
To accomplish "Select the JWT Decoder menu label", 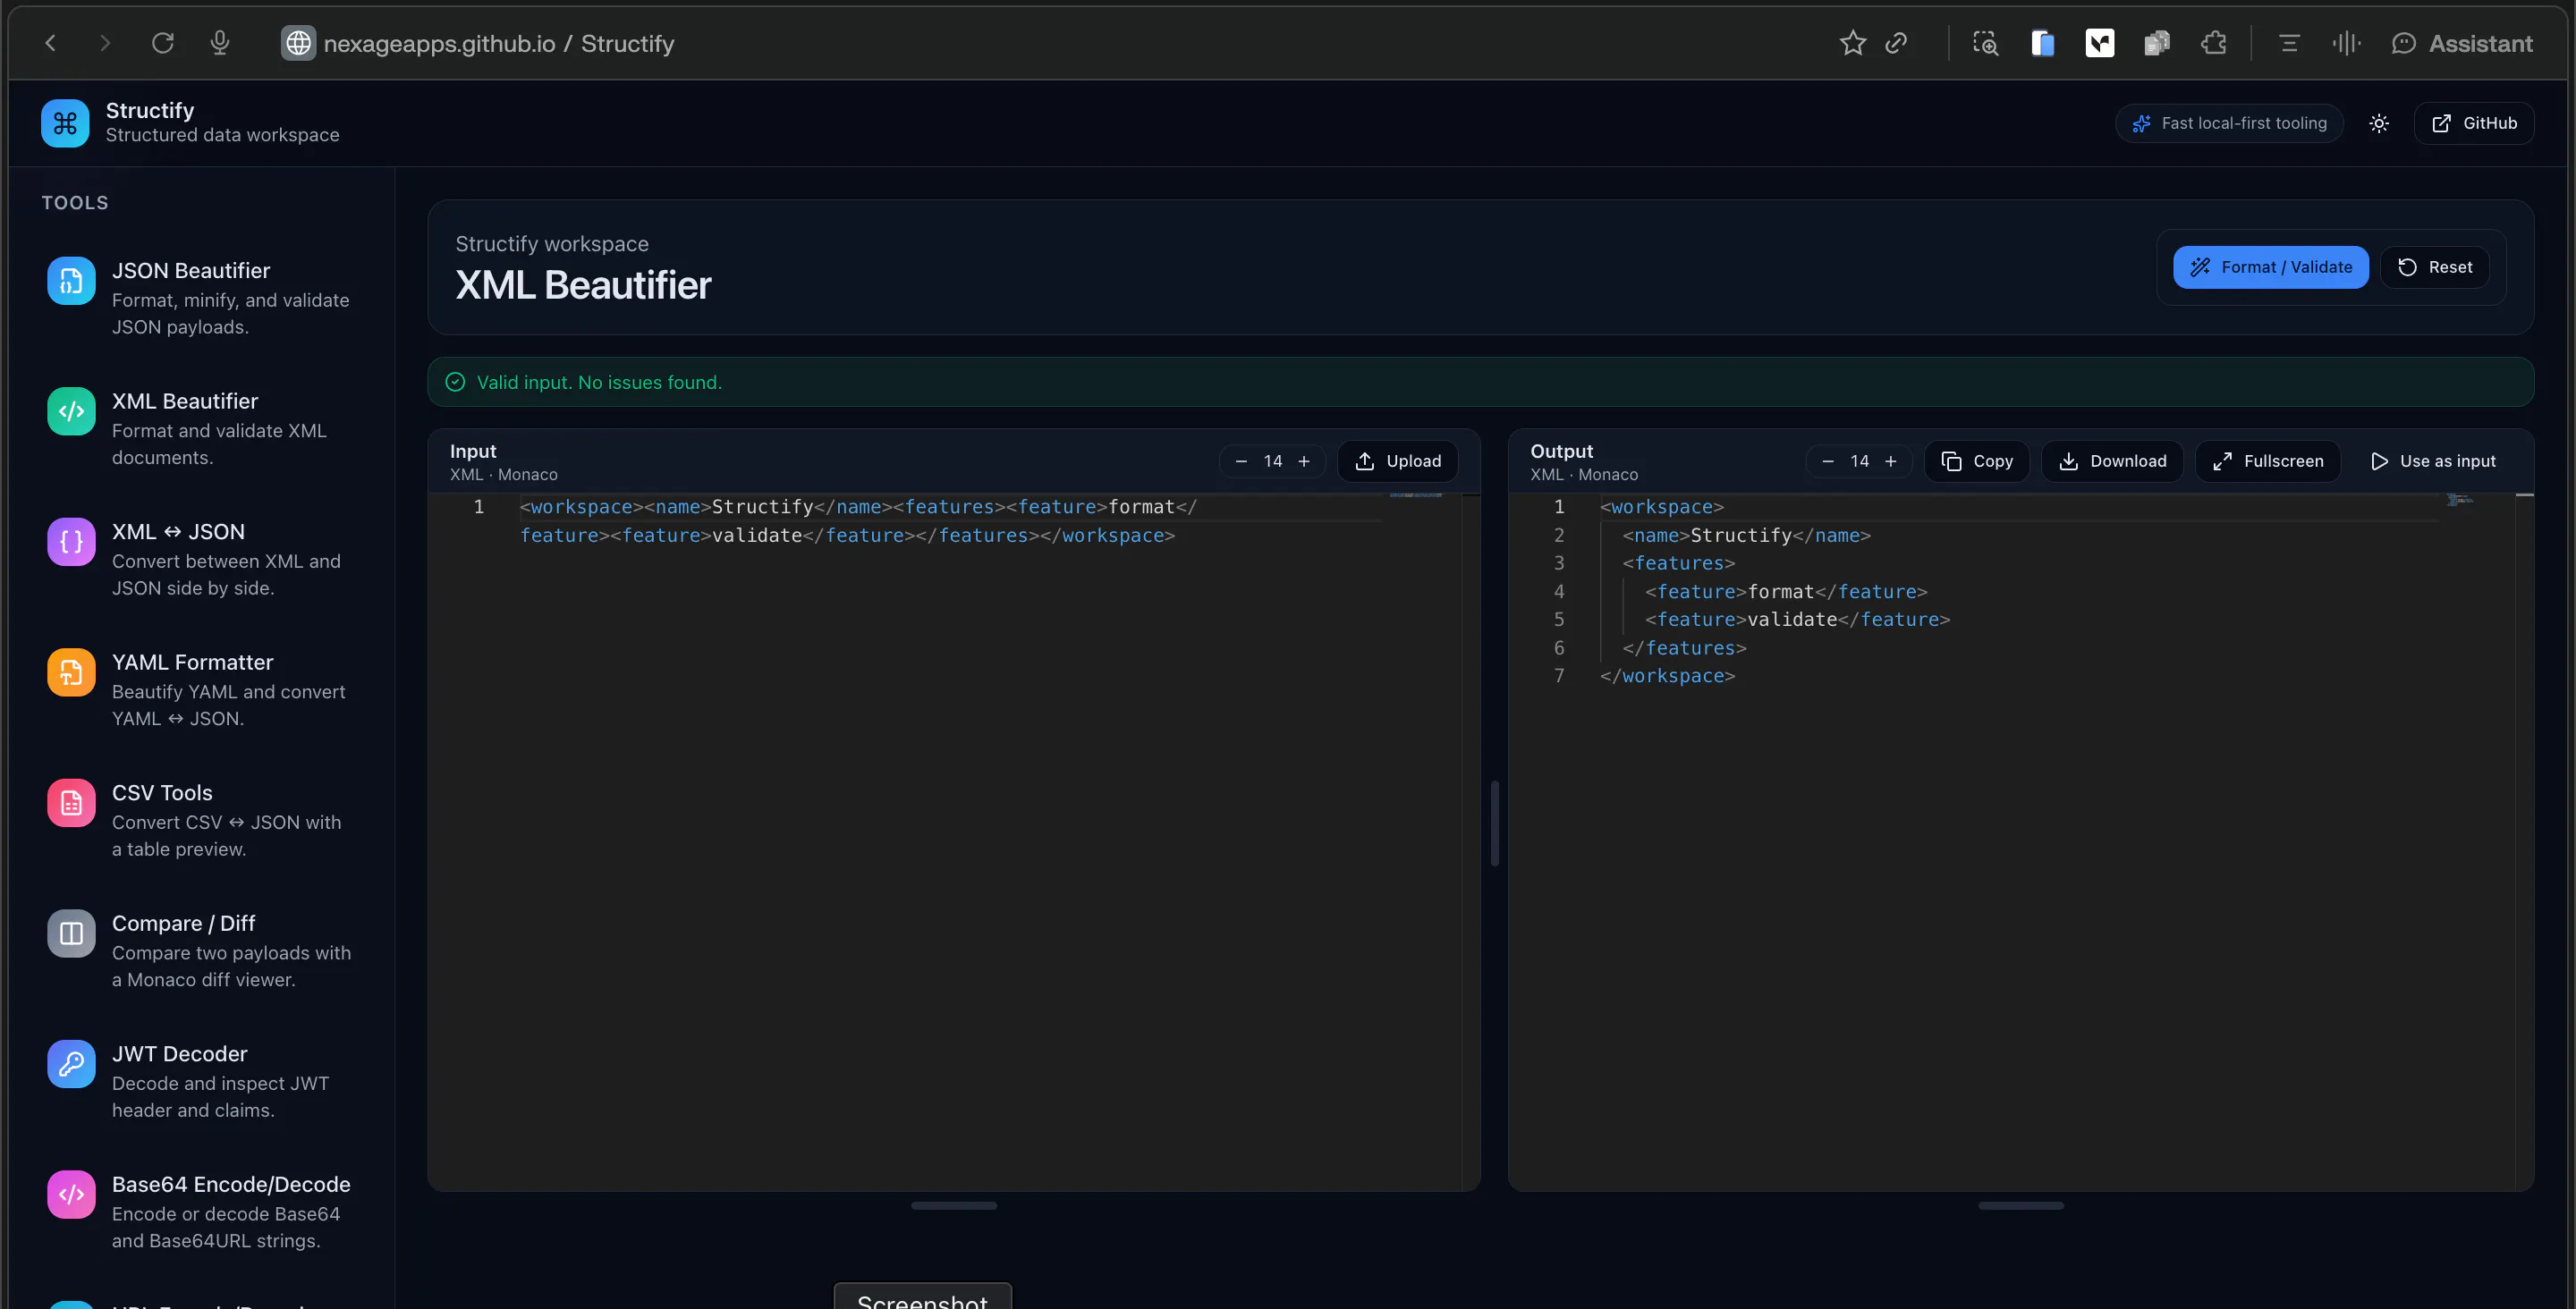I will 179,1054.
